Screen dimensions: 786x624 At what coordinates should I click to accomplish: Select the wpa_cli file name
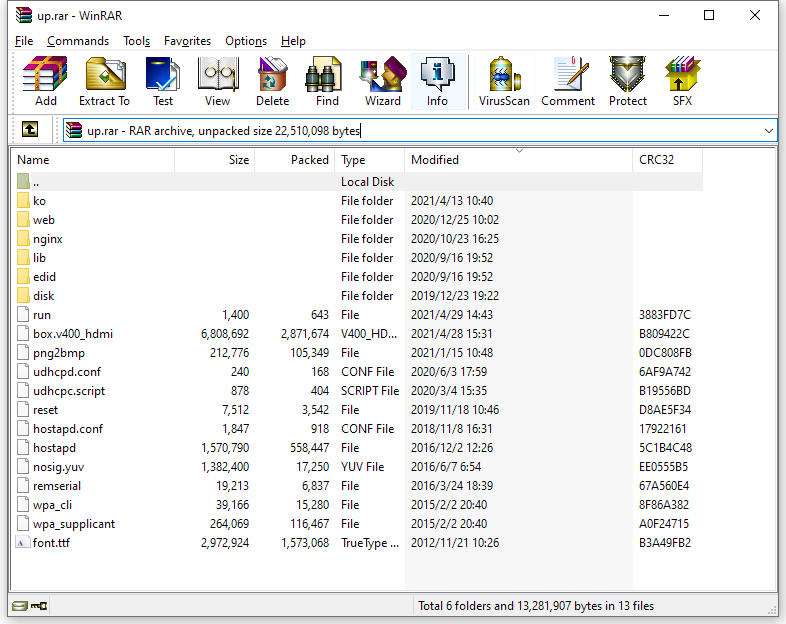point(52,505)
